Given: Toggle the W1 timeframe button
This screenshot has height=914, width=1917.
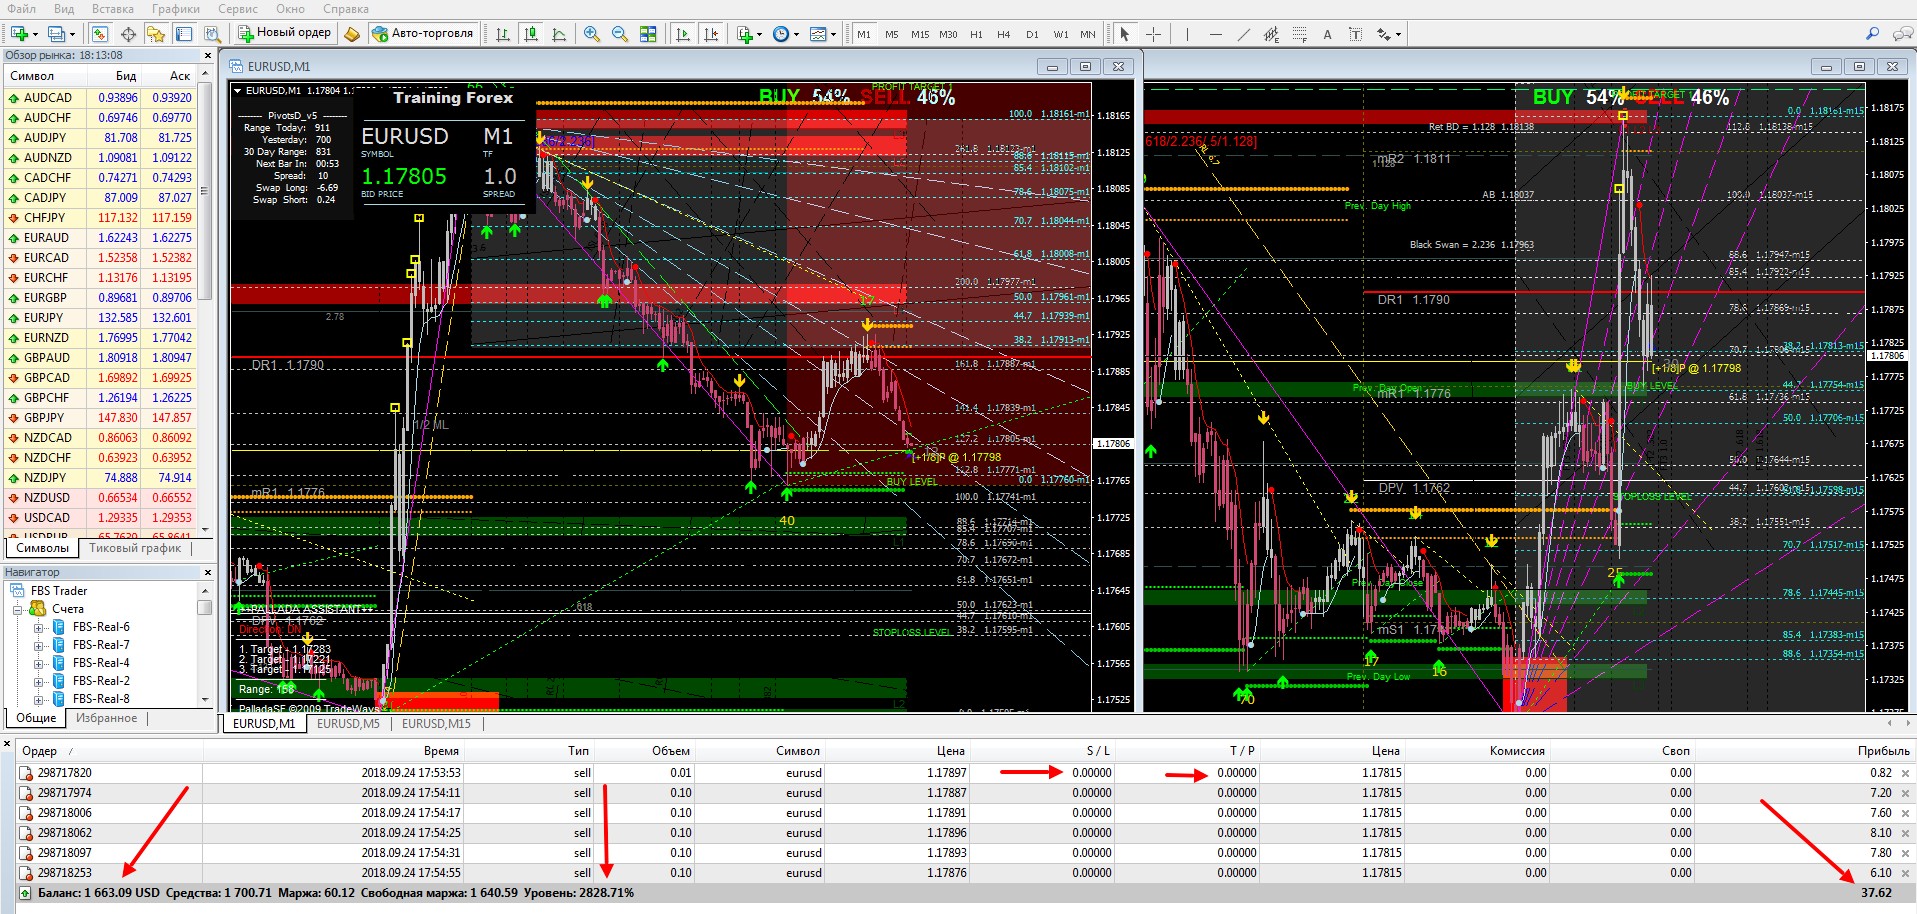Looking at the screenshot, I should click(x=1061, y=34).
